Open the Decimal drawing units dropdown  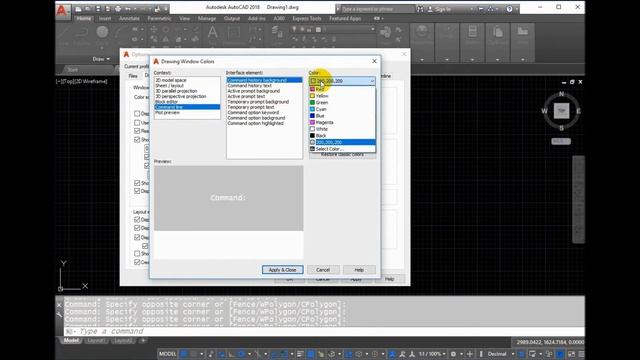click(x=500, y=354)
